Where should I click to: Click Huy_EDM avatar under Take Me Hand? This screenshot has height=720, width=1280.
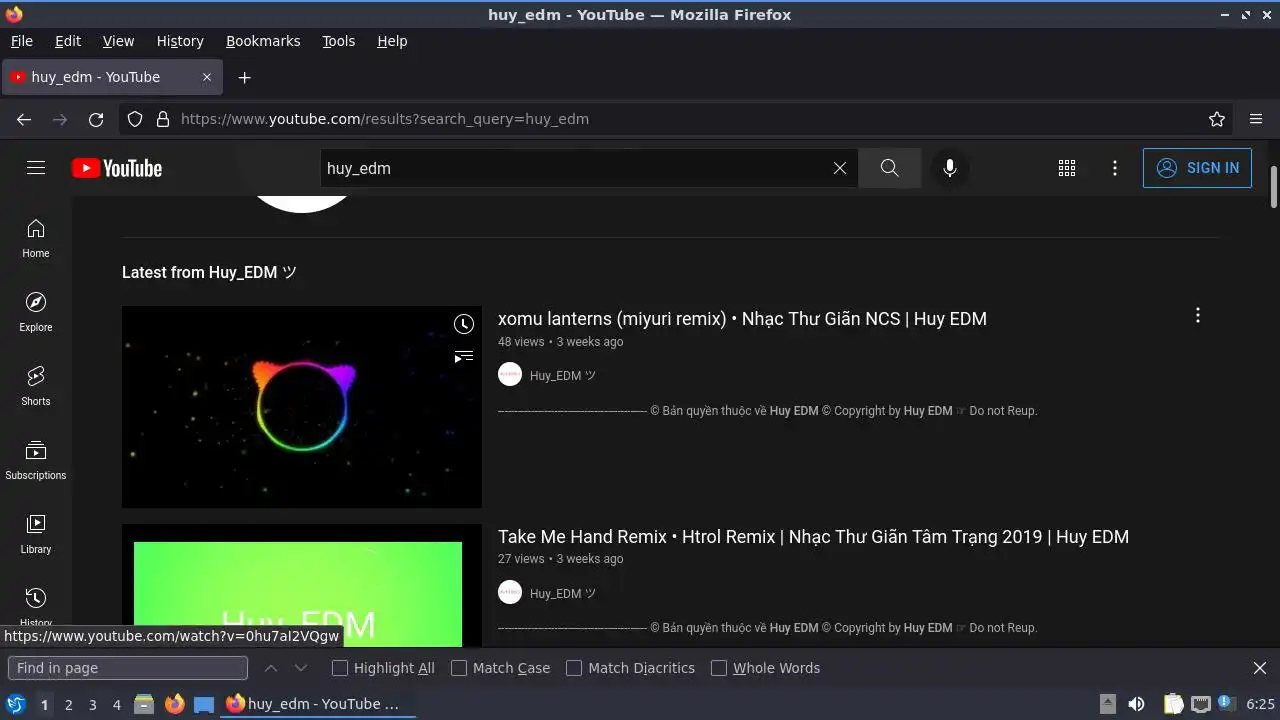coord(510,592)
